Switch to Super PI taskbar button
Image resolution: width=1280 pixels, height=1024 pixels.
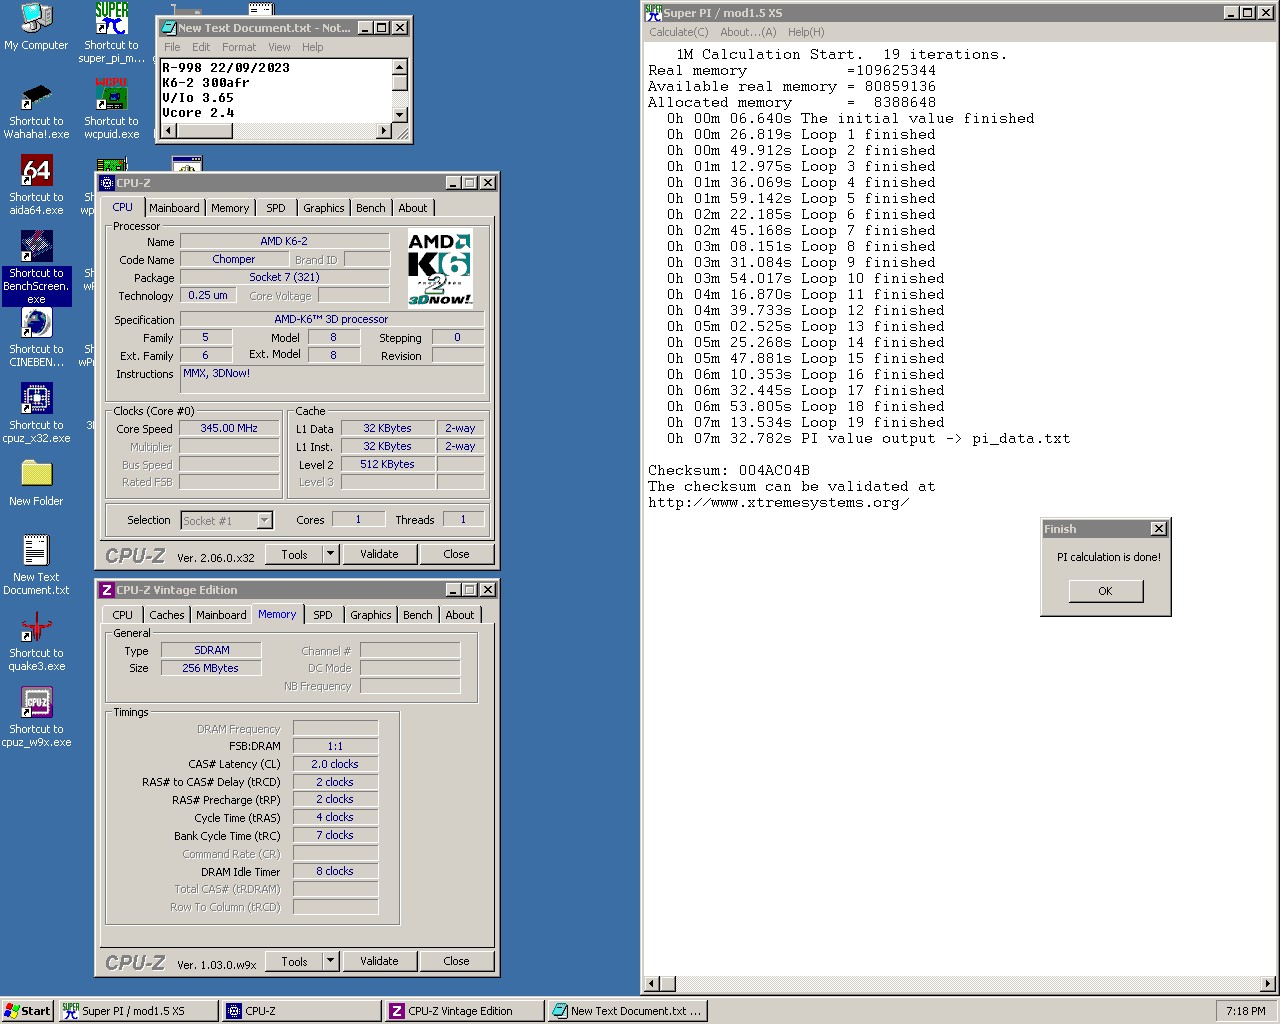[x=138, y=1011]
